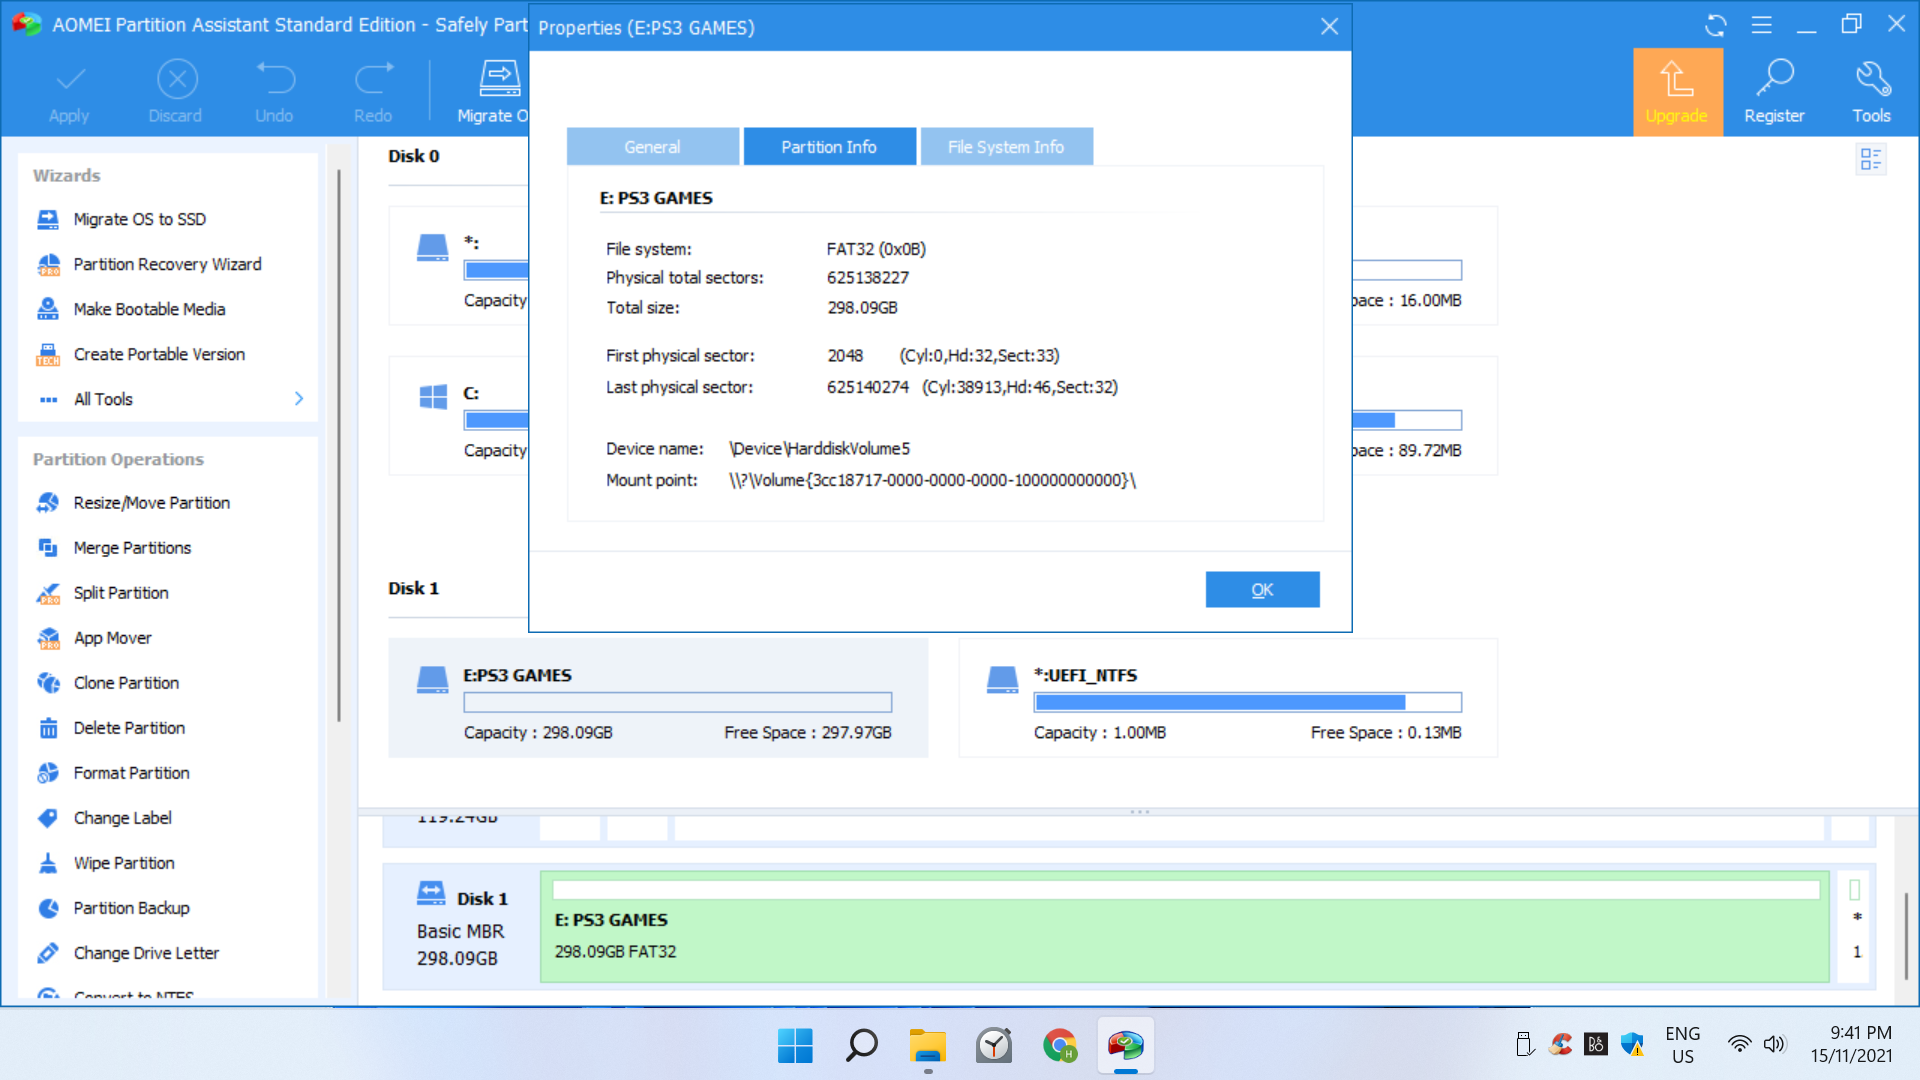Viewport: 1920px width, 1080px height.
Task: Click the E:PS3 GAMES usage bar
Action: pos(678,703)
